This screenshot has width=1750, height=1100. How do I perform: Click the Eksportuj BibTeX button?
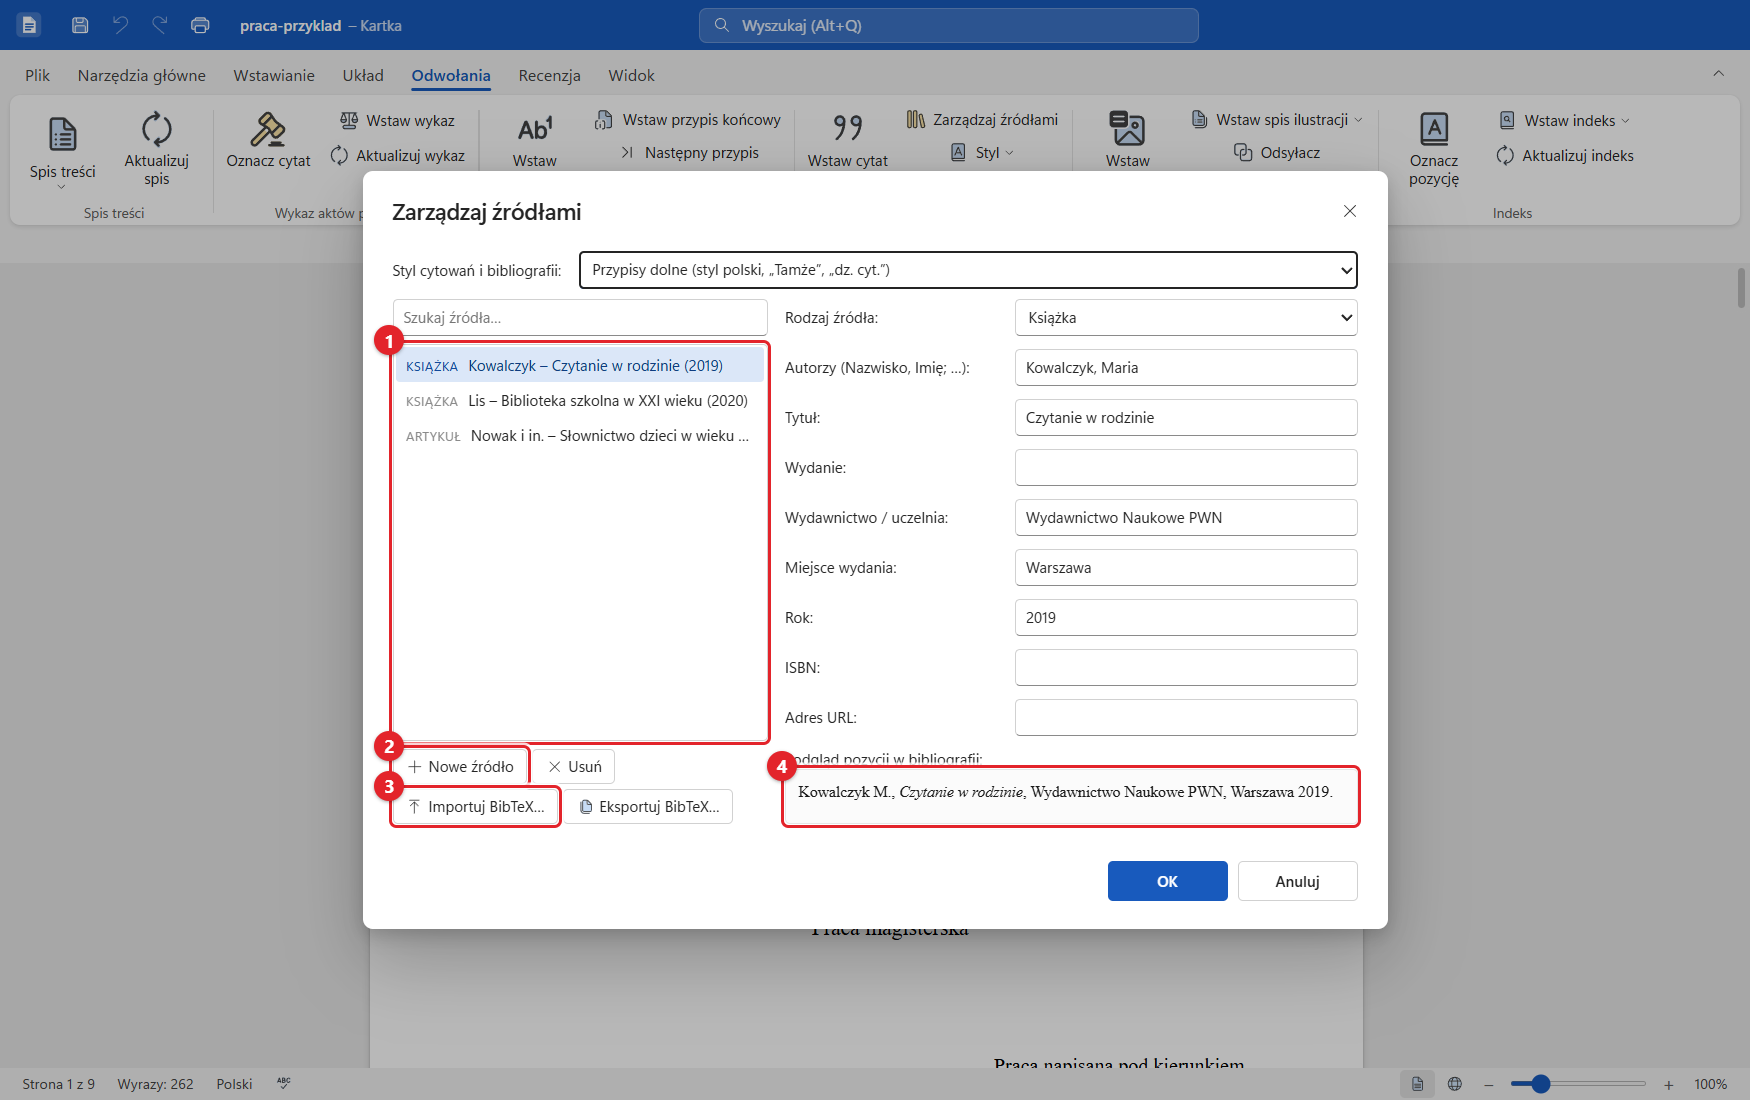pos(649,807)
